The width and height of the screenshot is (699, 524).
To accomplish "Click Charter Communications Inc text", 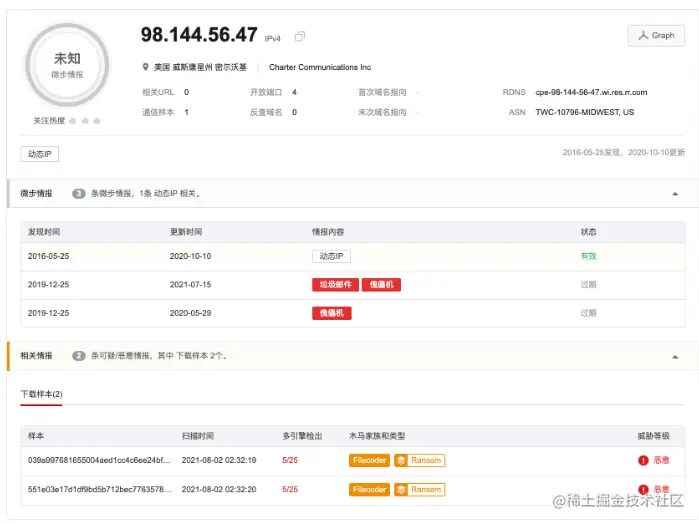I will (320, 67).
